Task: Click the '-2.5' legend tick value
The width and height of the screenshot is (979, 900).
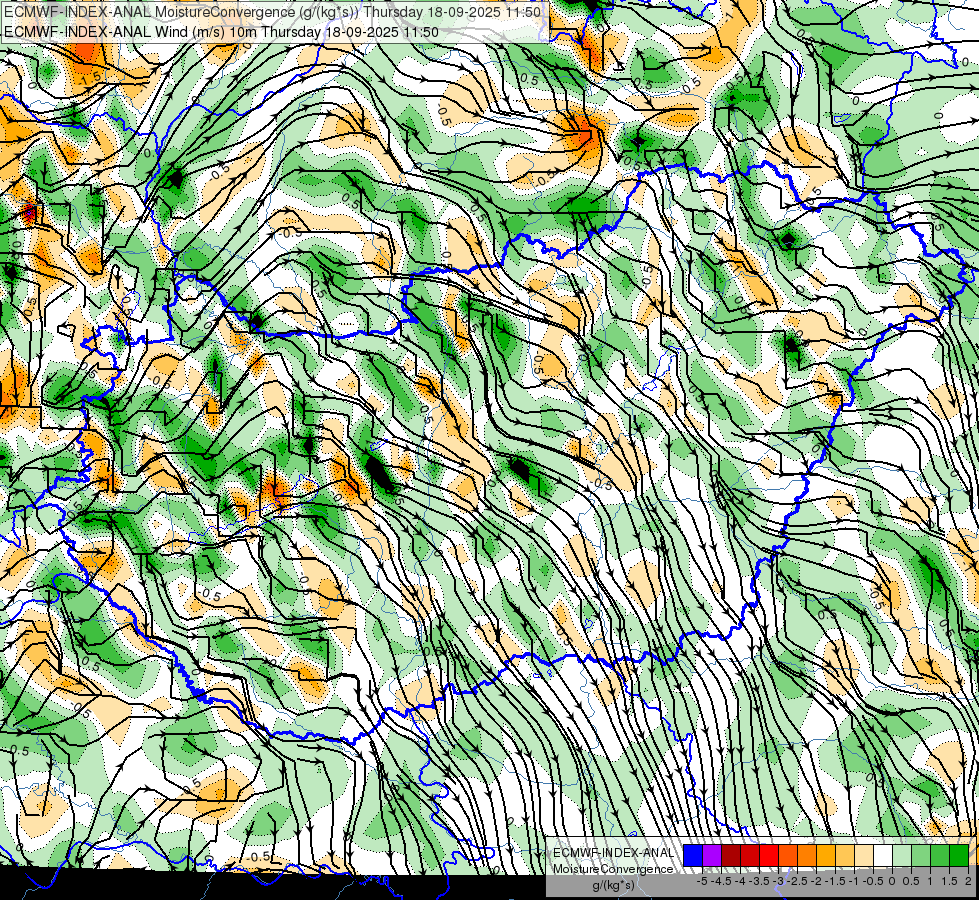Action: pos(797,881)
